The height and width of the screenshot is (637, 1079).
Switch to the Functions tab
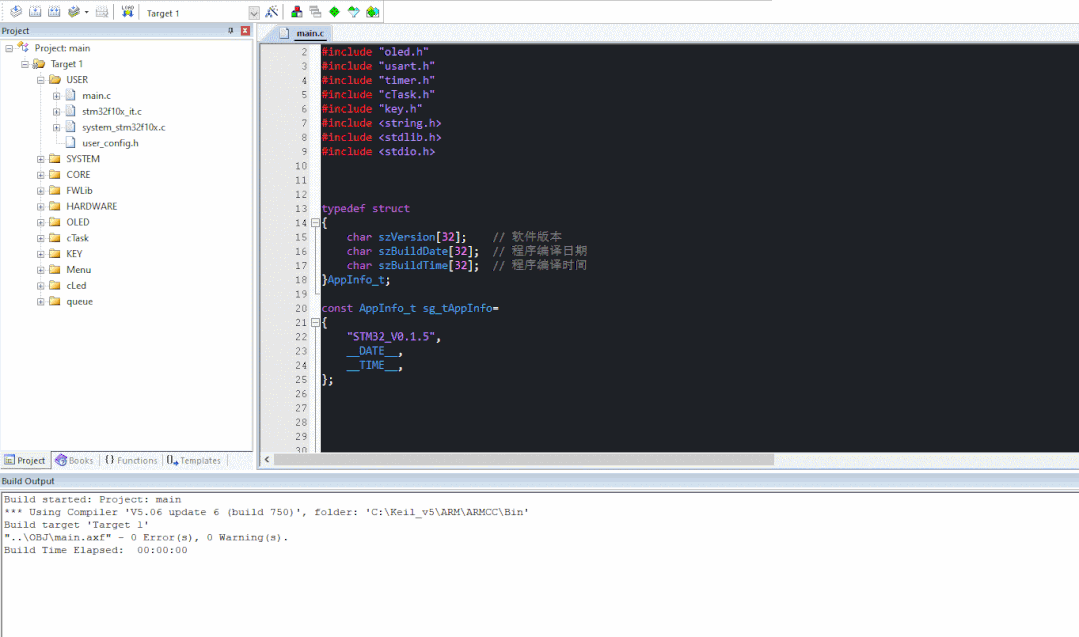[131, 460]
